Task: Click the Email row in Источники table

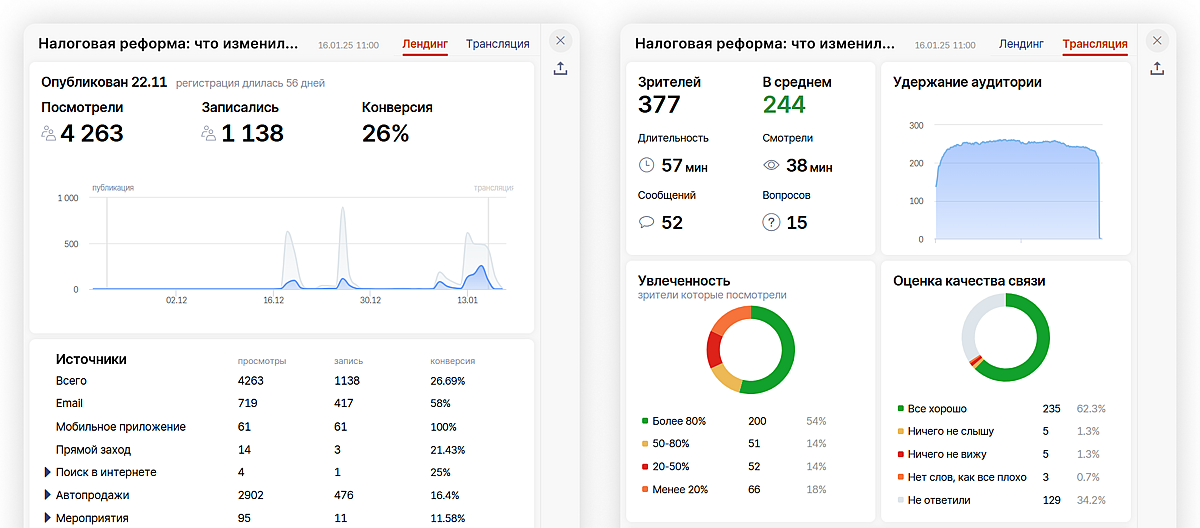Action: (71, 403)
